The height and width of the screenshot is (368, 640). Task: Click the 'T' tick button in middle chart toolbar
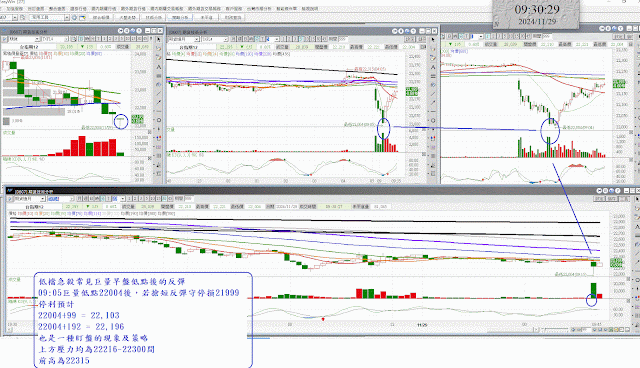point(262,39)
